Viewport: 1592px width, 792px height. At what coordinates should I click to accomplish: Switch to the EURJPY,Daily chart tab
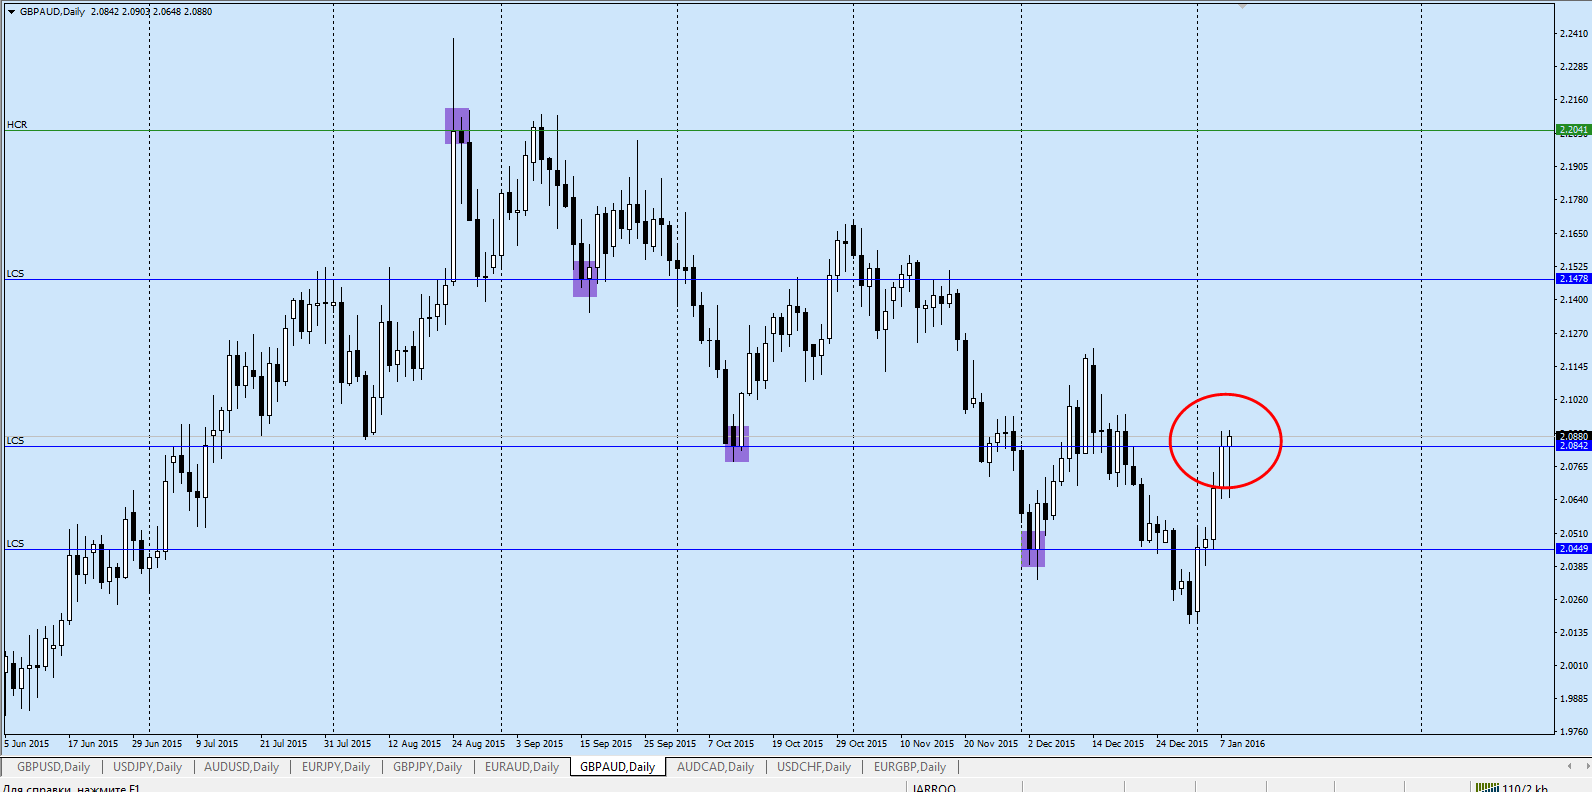[x=336, y=767]
